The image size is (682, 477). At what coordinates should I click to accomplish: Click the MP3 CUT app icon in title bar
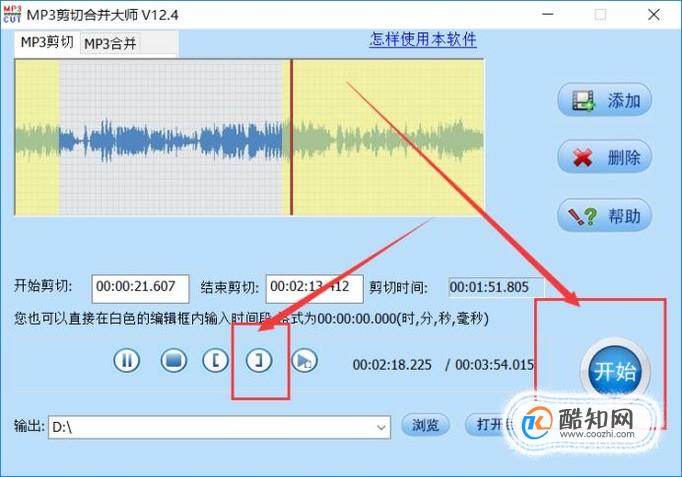tap(12, 14)
